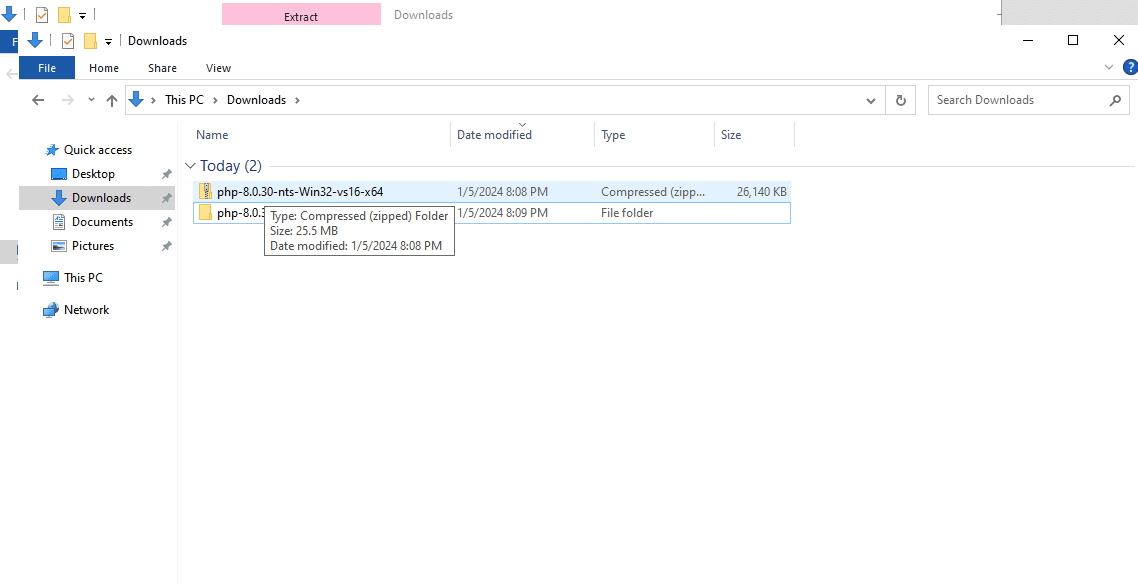Switch to the View ribbon tab

pos(218,68)
